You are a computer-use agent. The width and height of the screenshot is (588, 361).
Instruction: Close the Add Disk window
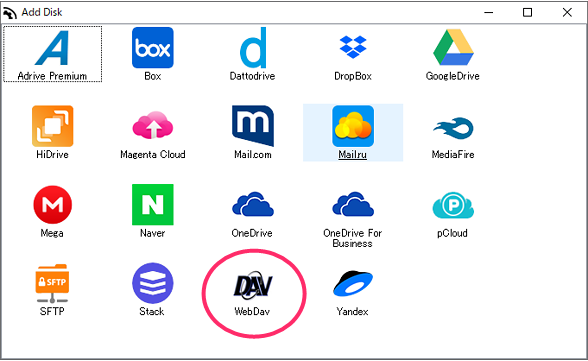pos(567,12)
